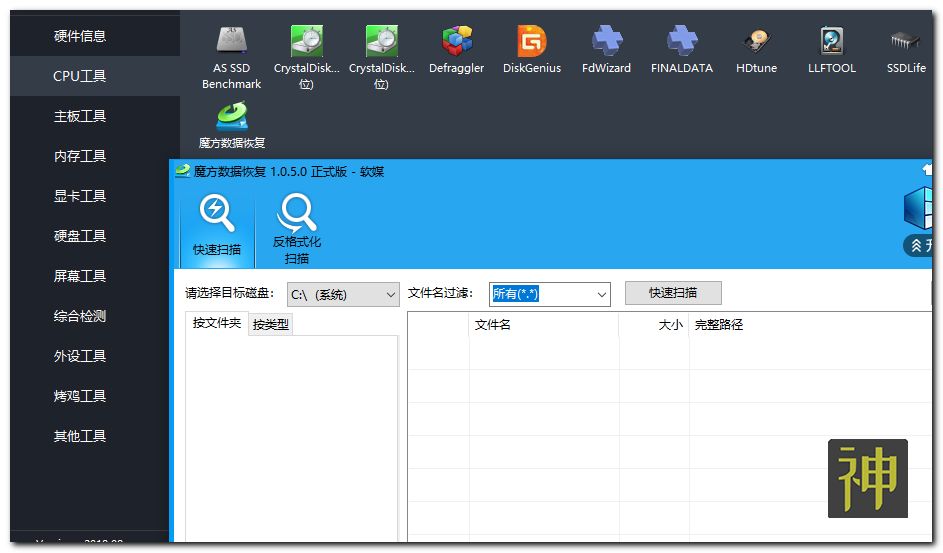Select 反格式化扫描 mode in toolbar
This screenshot has width=943, height=553.
(x=296, y=228)
